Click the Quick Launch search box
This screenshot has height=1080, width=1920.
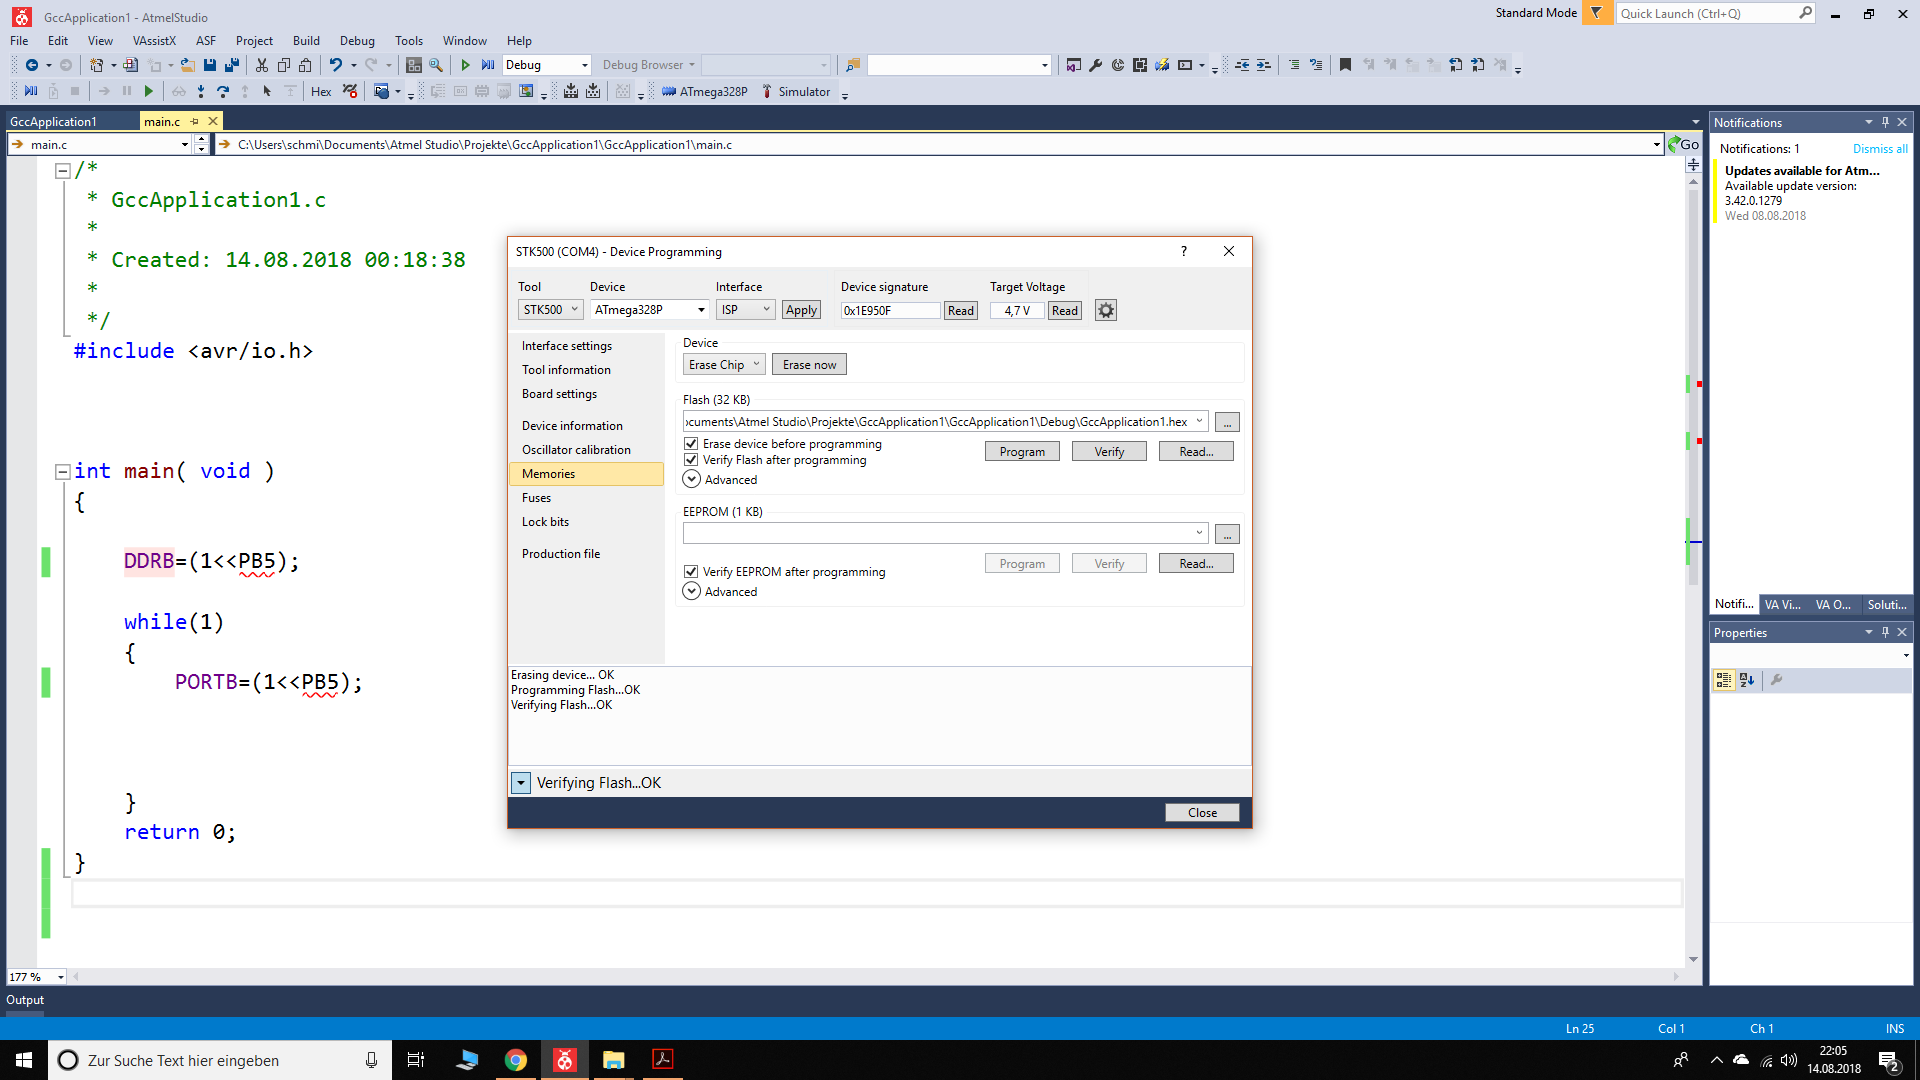pyautogui.click(x=1716, y=13)
